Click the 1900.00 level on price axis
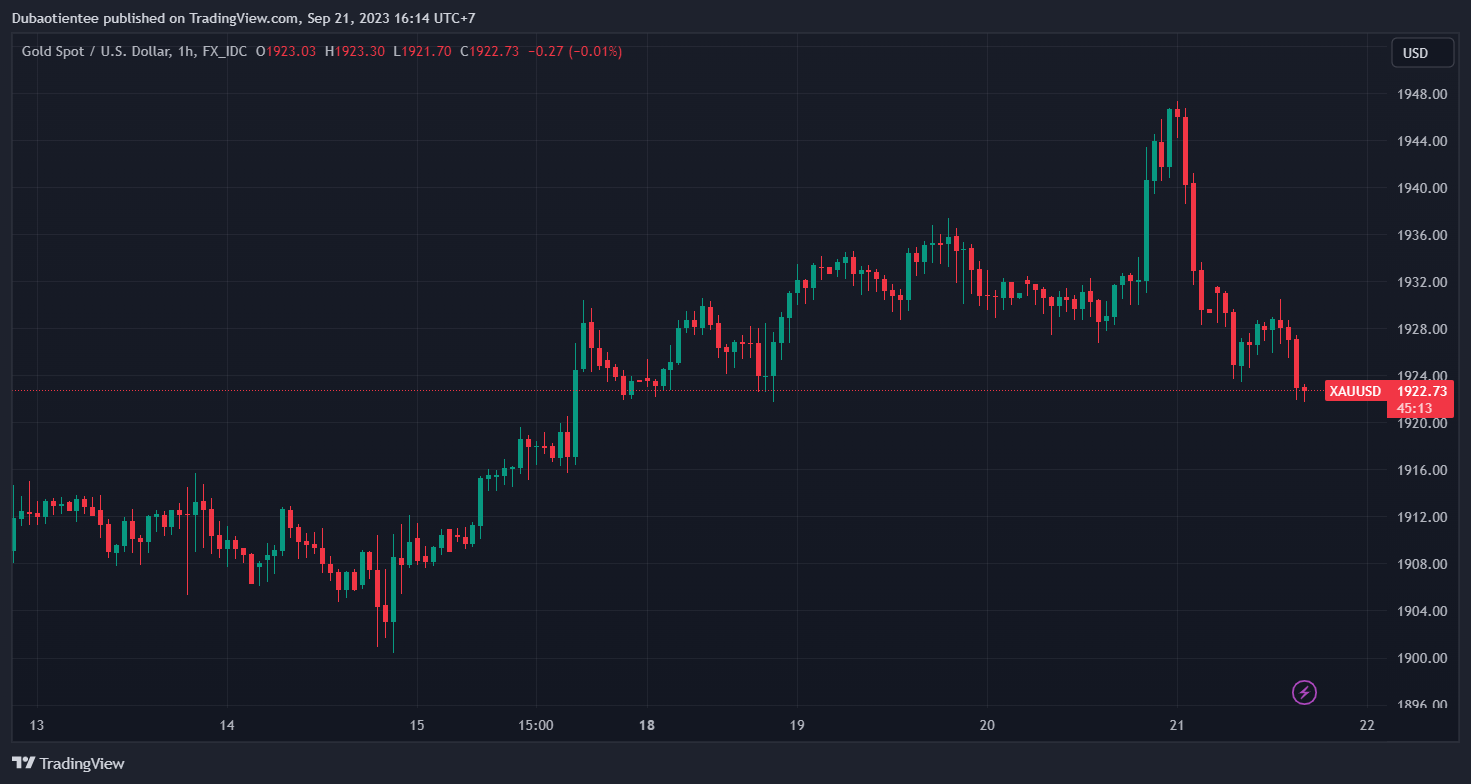This screenshot has height=784, width=1471. (x=1420, y=658)
